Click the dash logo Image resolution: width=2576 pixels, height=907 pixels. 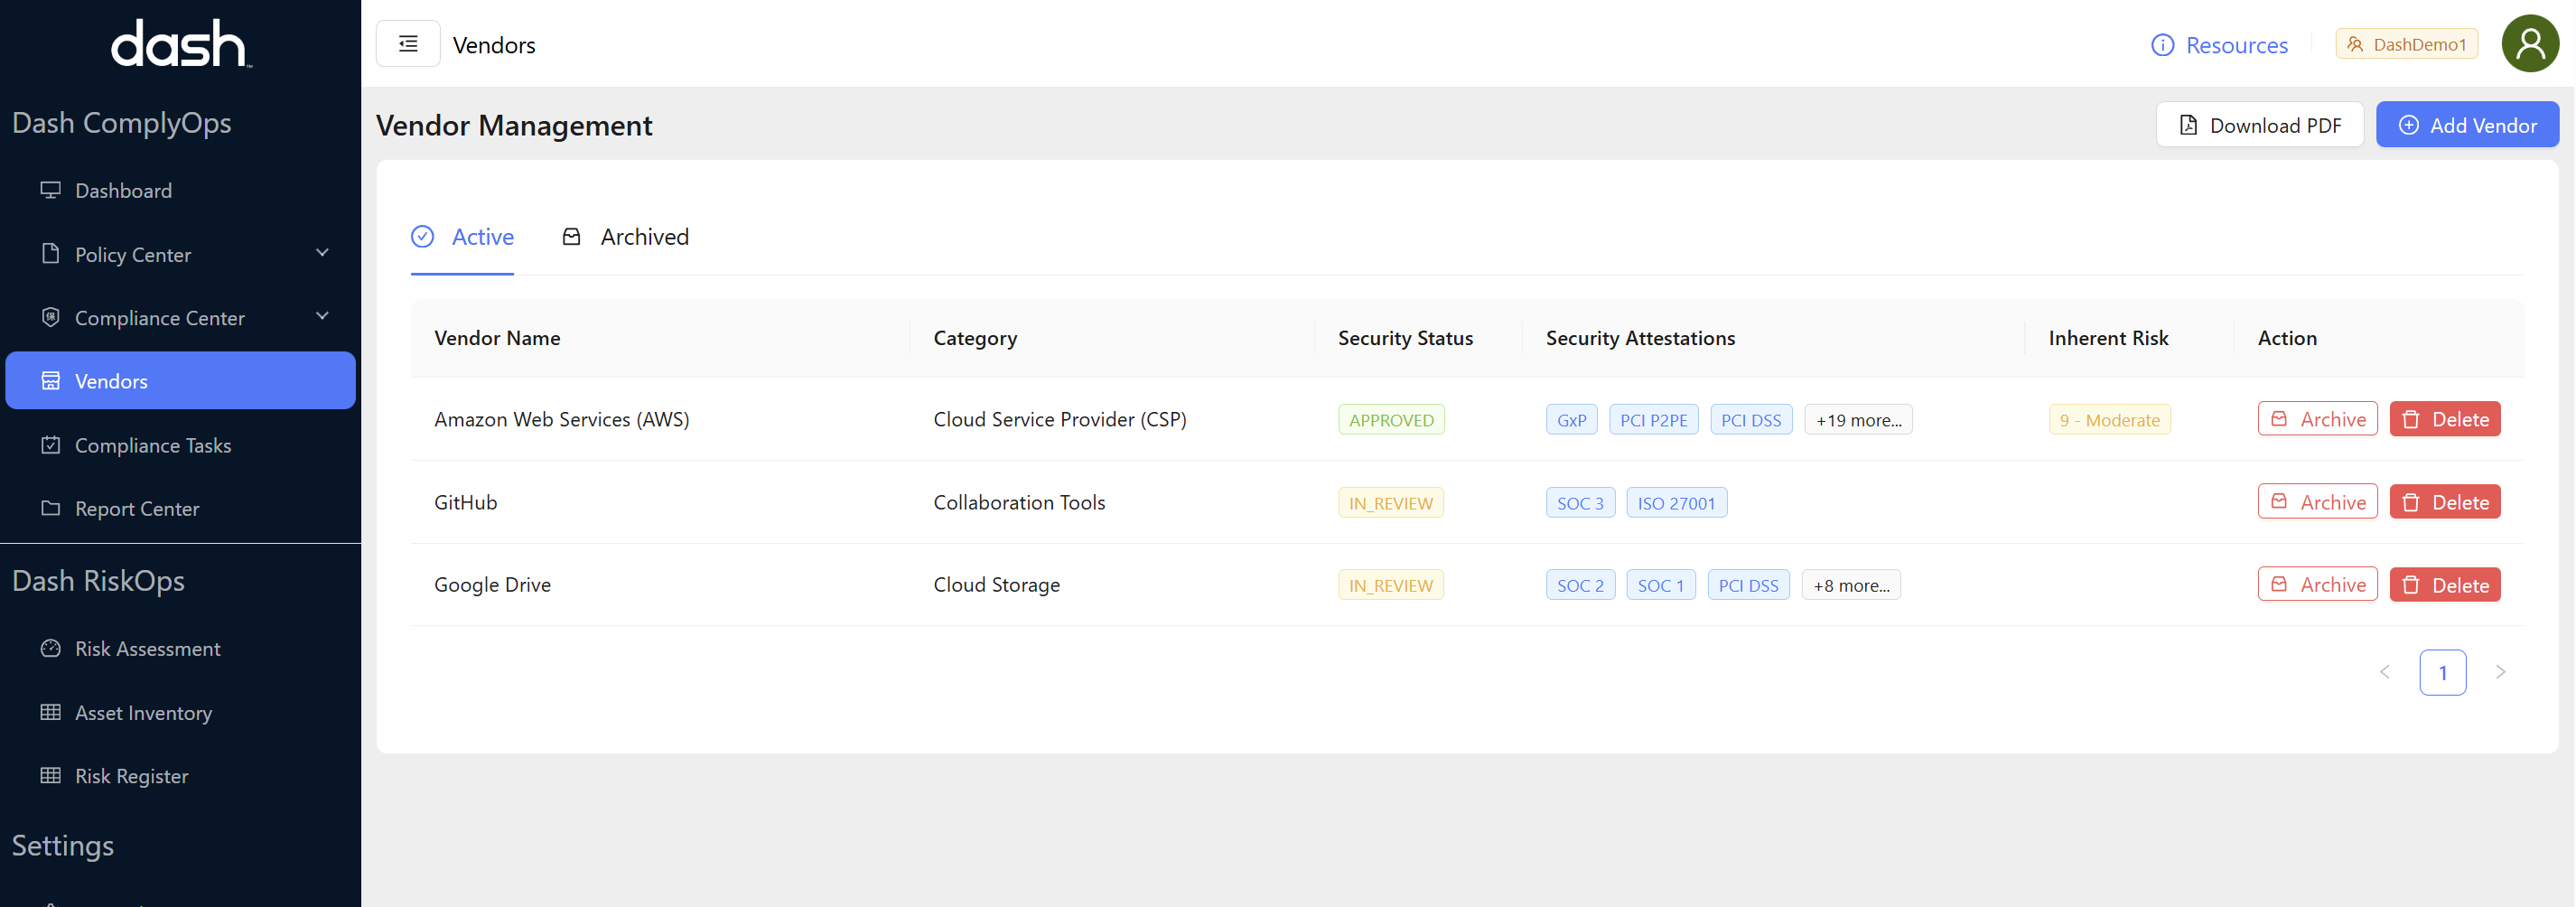pos(180,44)
